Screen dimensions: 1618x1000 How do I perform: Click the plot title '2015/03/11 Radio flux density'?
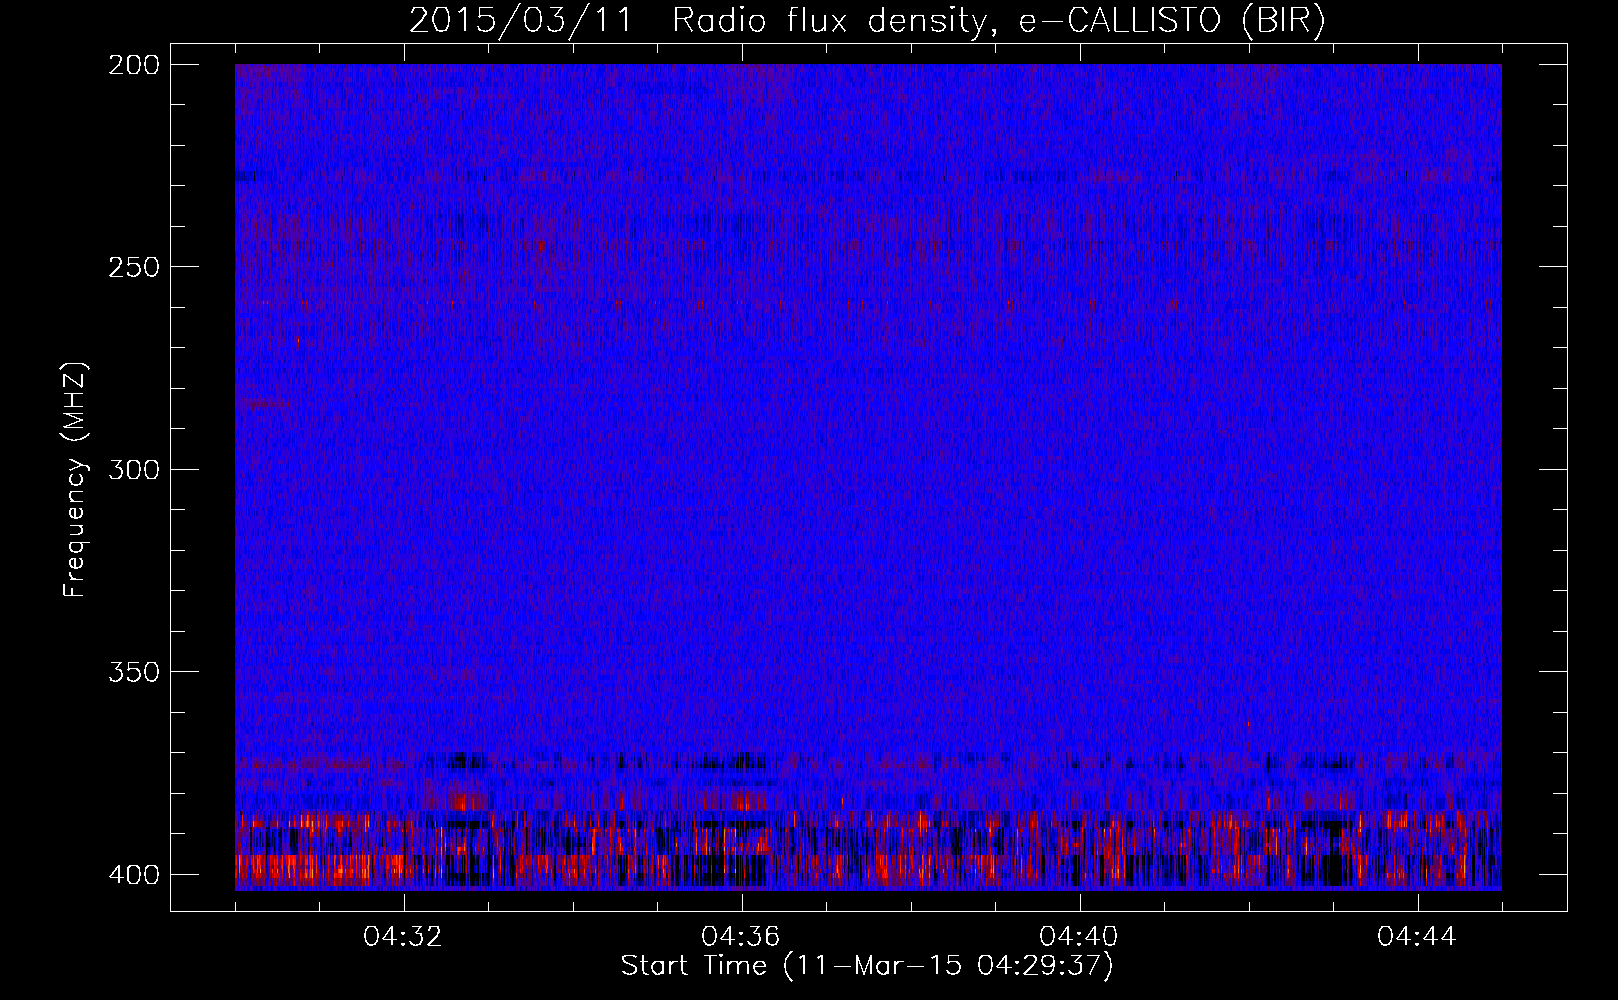click(867, 21)
